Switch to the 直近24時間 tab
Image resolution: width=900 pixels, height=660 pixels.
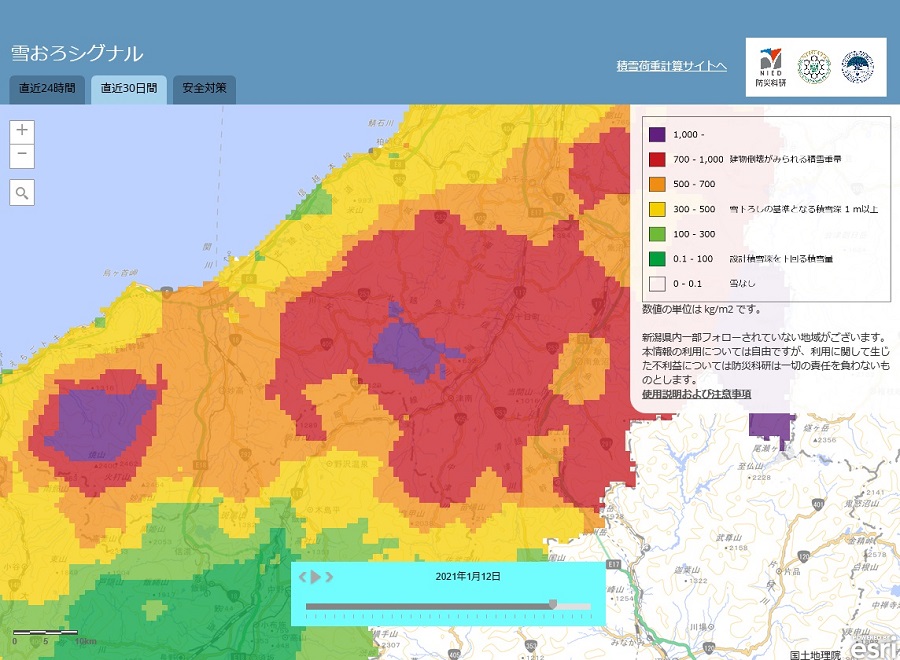[x=47, y=88]
